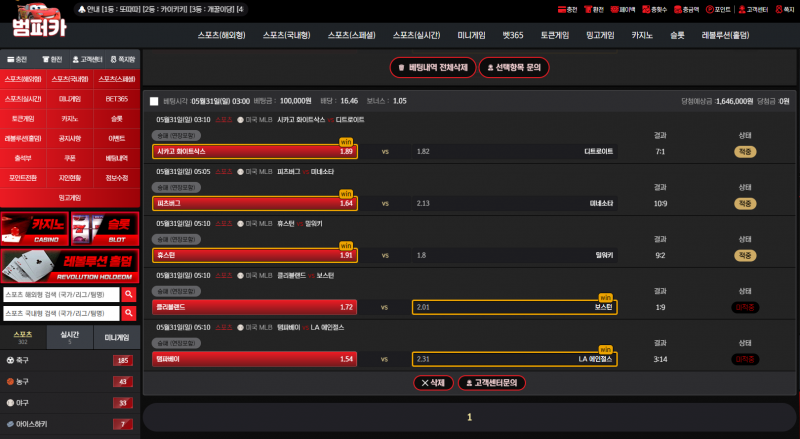Open 벳365 in the top navigation
800x439 pixels.
click(x=513, y=35)
